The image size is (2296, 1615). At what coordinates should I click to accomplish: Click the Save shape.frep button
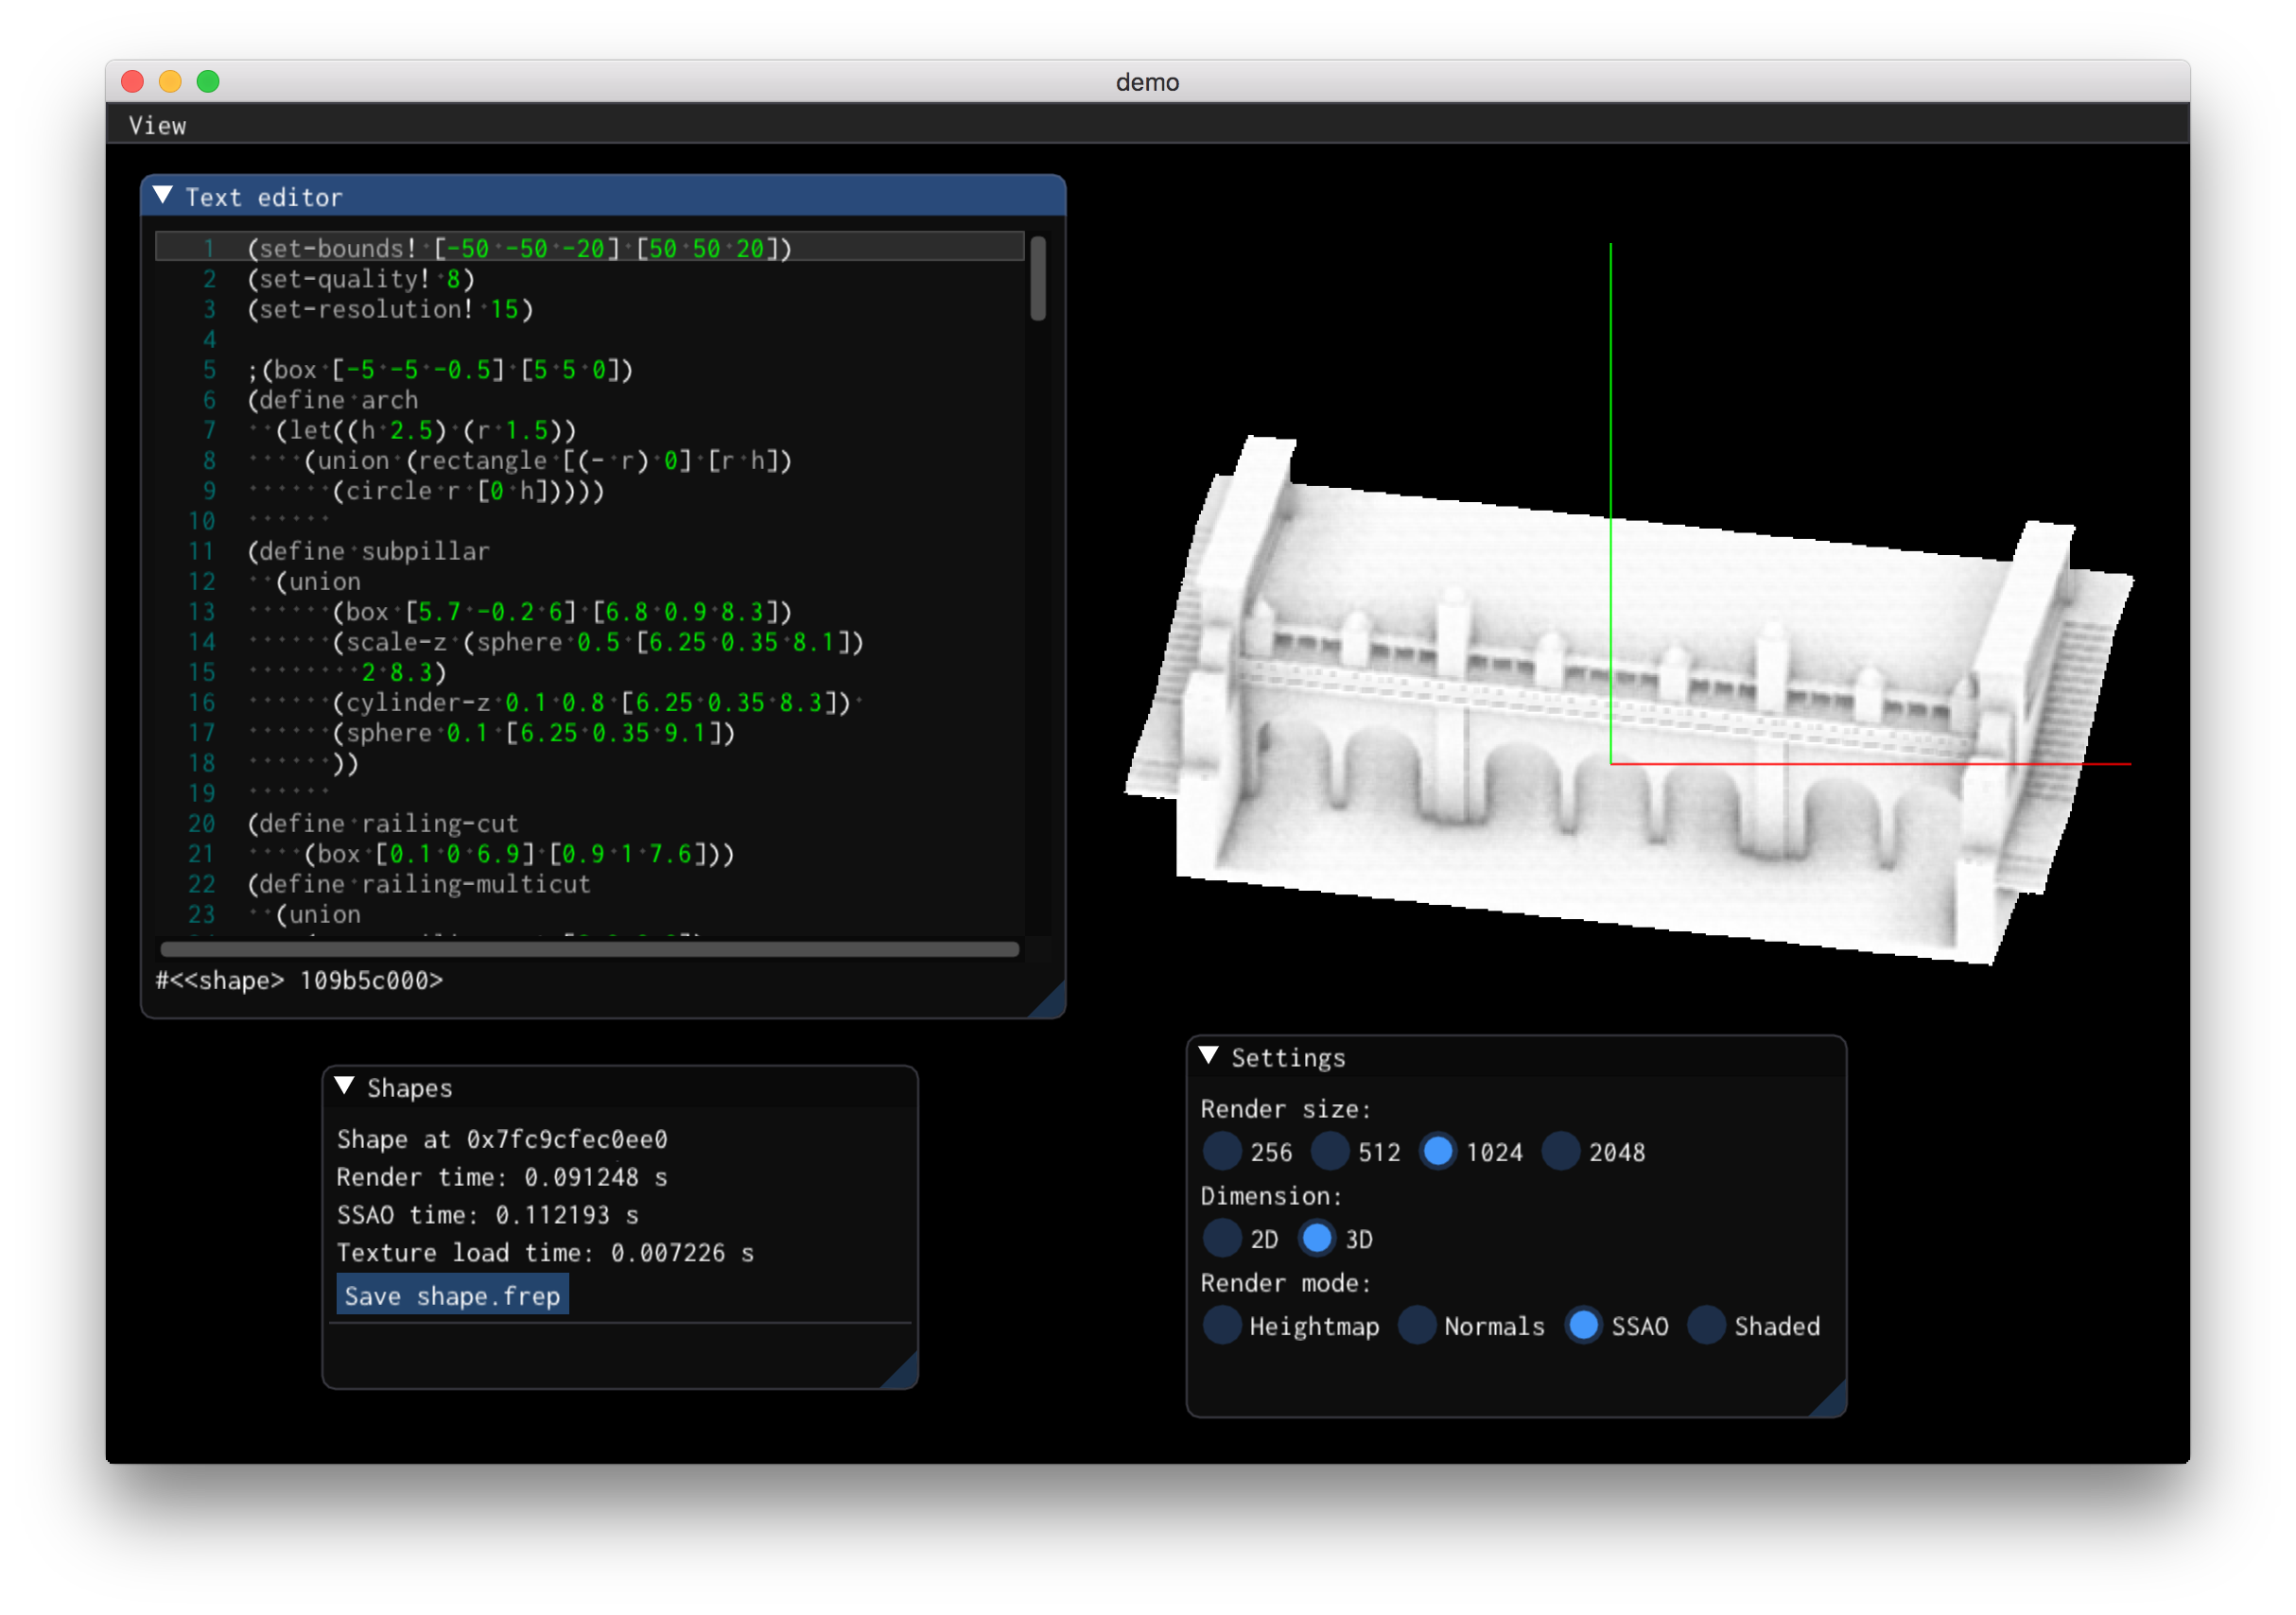(452, 1295)
